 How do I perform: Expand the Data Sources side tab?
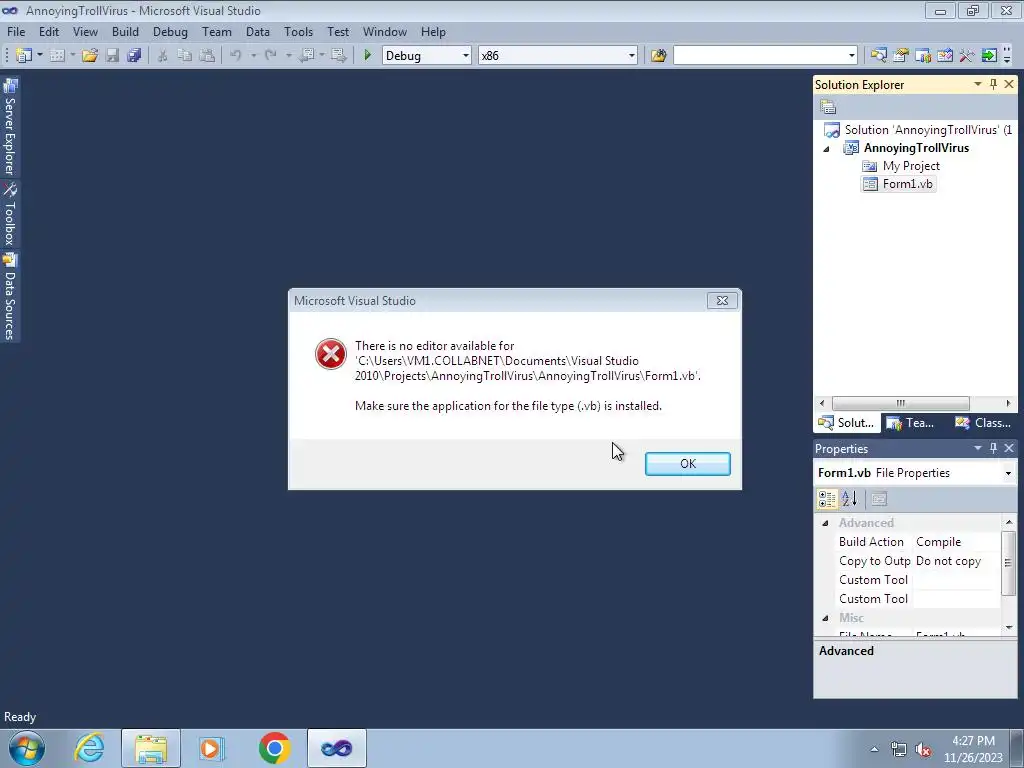pos(10,296)
